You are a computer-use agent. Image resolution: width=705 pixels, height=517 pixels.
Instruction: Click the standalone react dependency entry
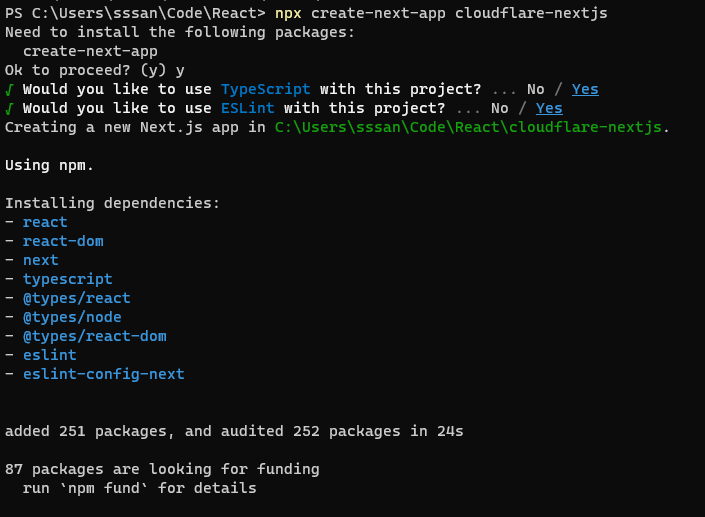(45, 222)
